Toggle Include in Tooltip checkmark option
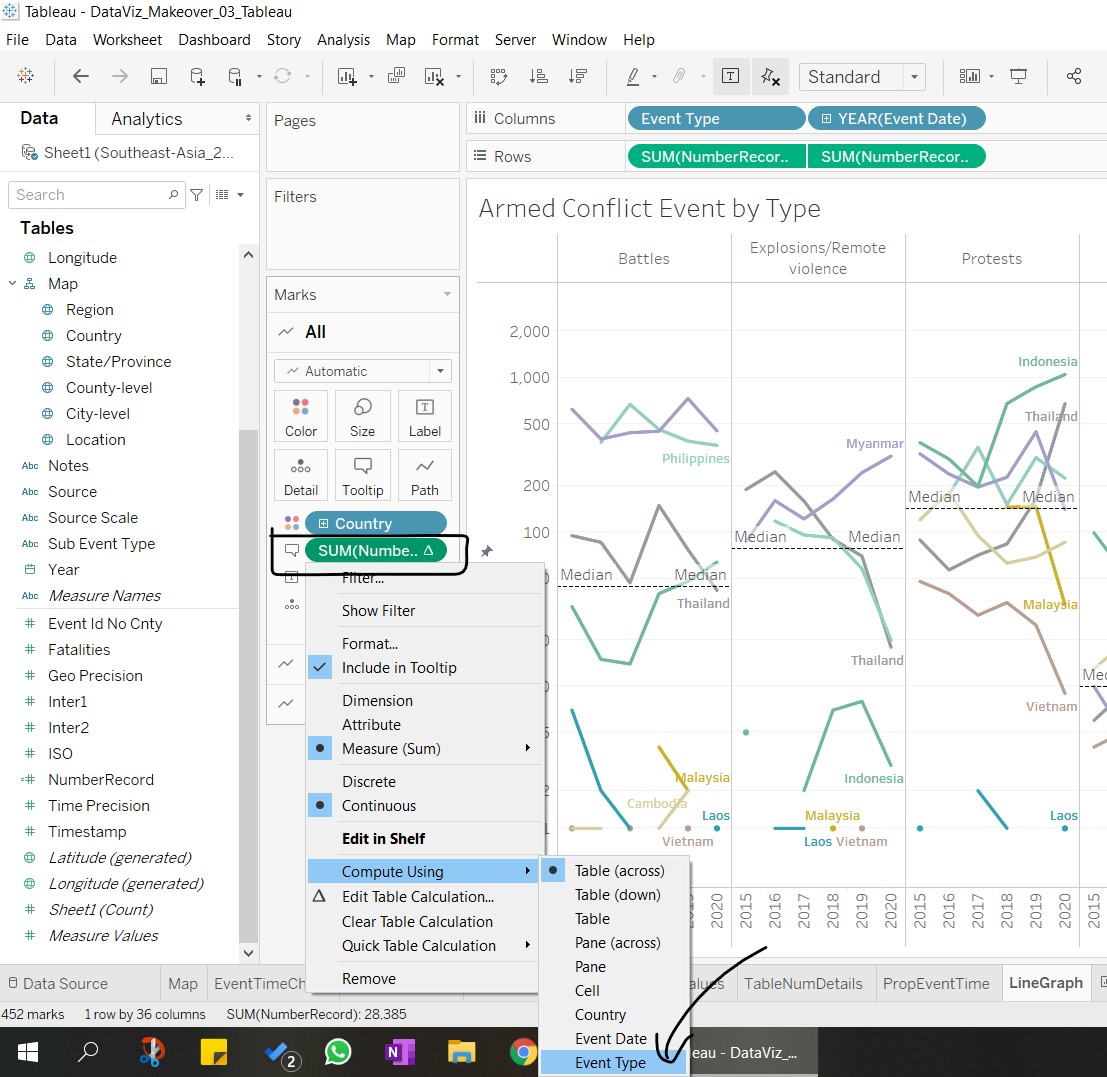The image size is (1107, 1077). click(x=398, y=668)
